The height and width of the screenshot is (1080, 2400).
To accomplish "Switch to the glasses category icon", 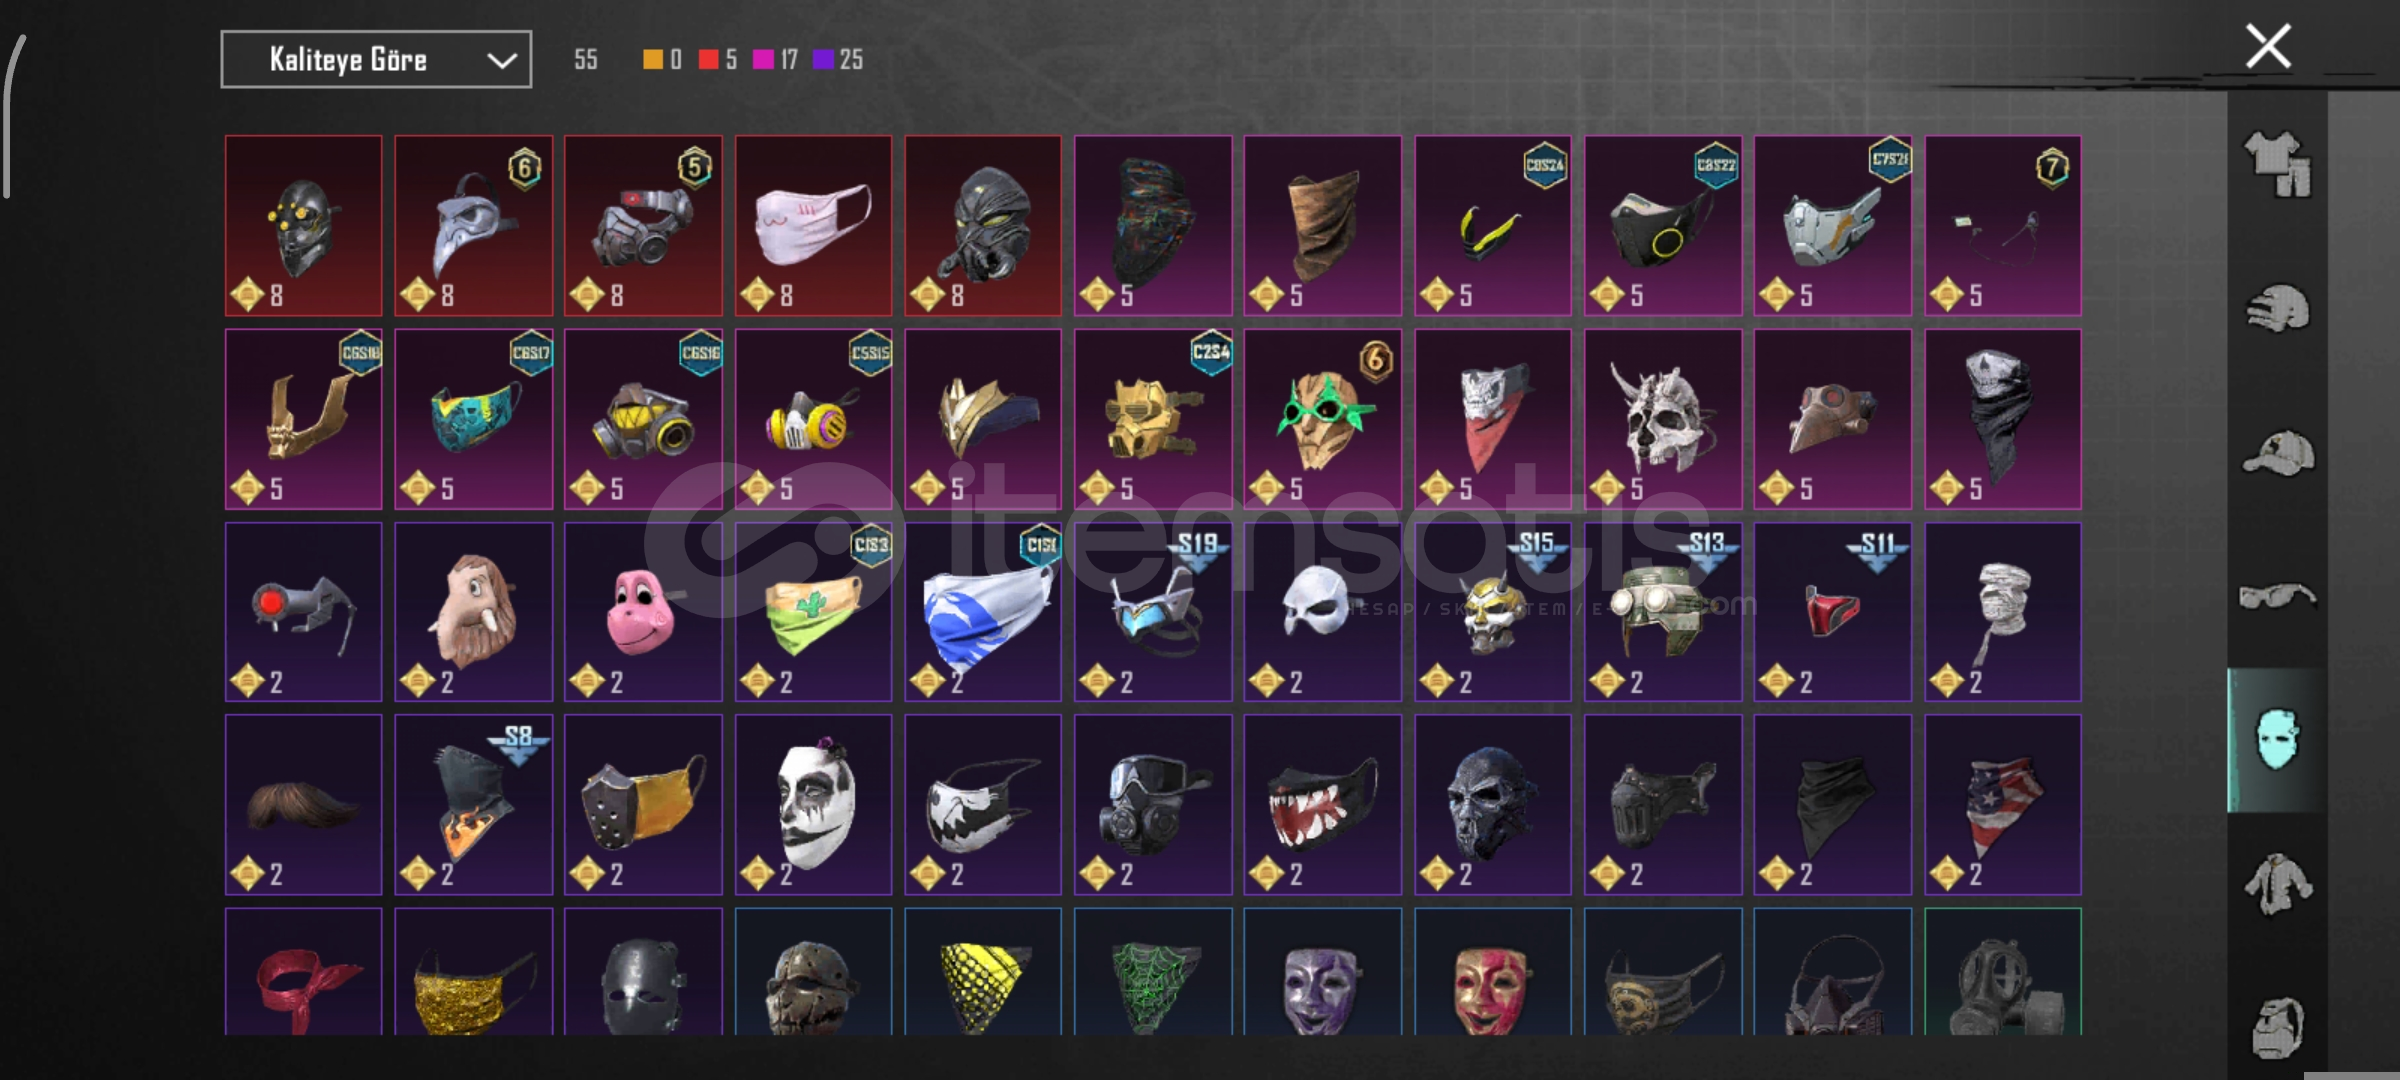I will 2277,596.
